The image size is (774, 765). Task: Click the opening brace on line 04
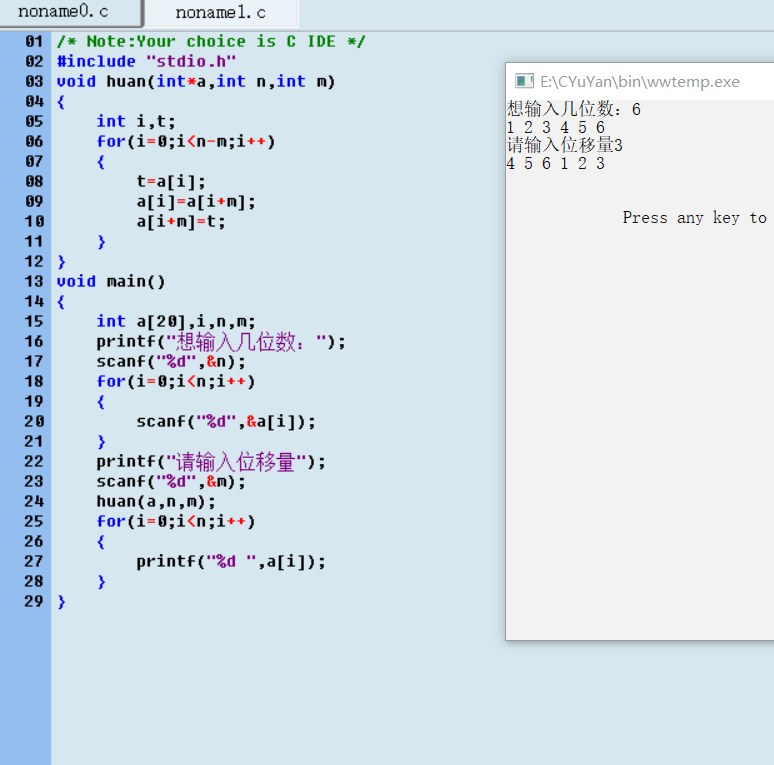(61, 102)
